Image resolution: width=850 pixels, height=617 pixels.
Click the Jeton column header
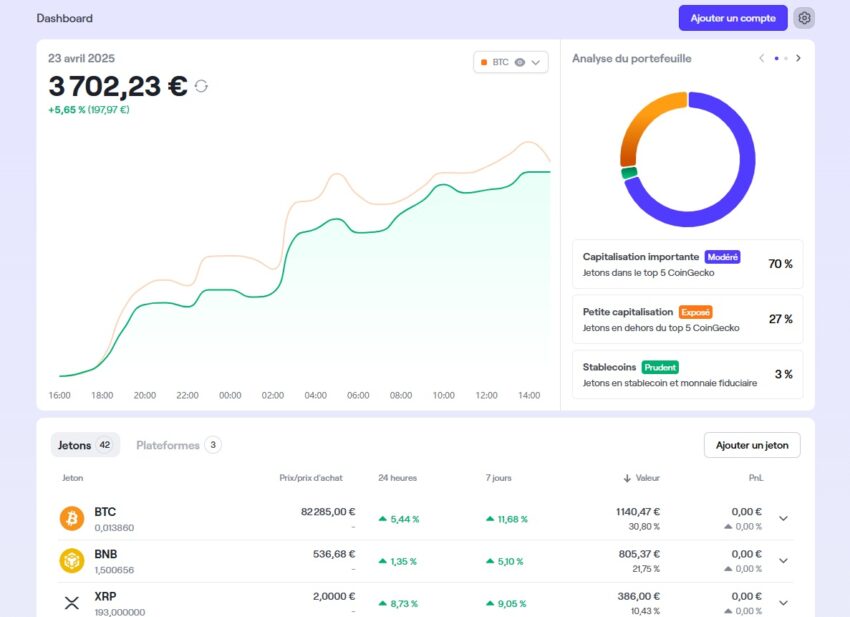(73, 478)
